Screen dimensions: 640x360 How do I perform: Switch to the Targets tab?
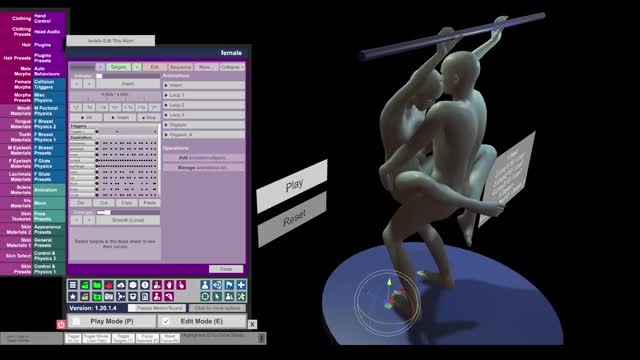[119, 67]
